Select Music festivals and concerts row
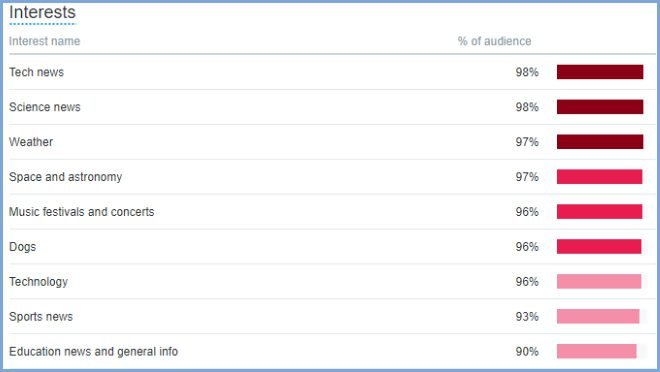The width and height of the screenshot is (660, 372). 332,212
